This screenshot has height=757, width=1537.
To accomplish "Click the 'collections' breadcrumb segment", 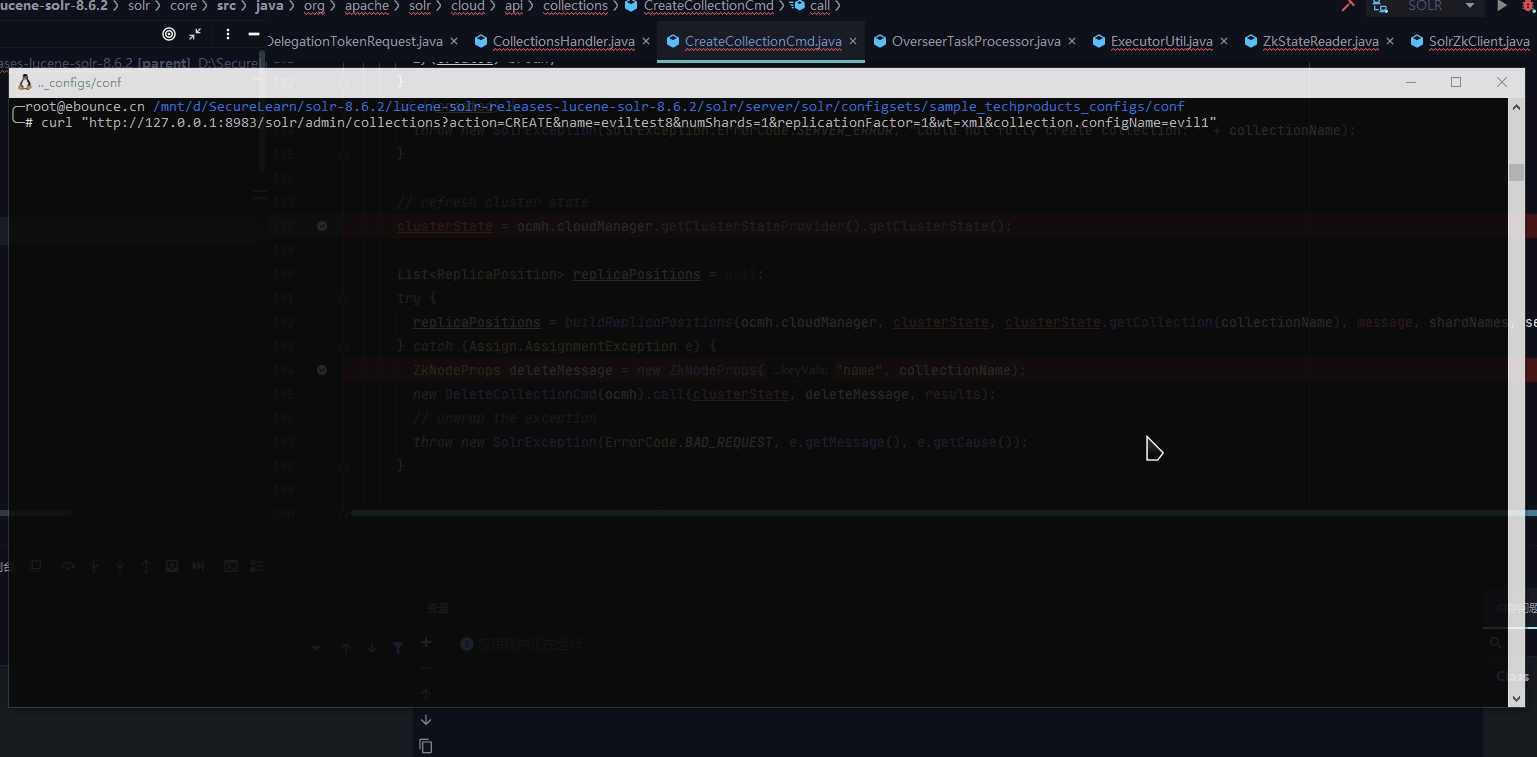I will [575, 6].
